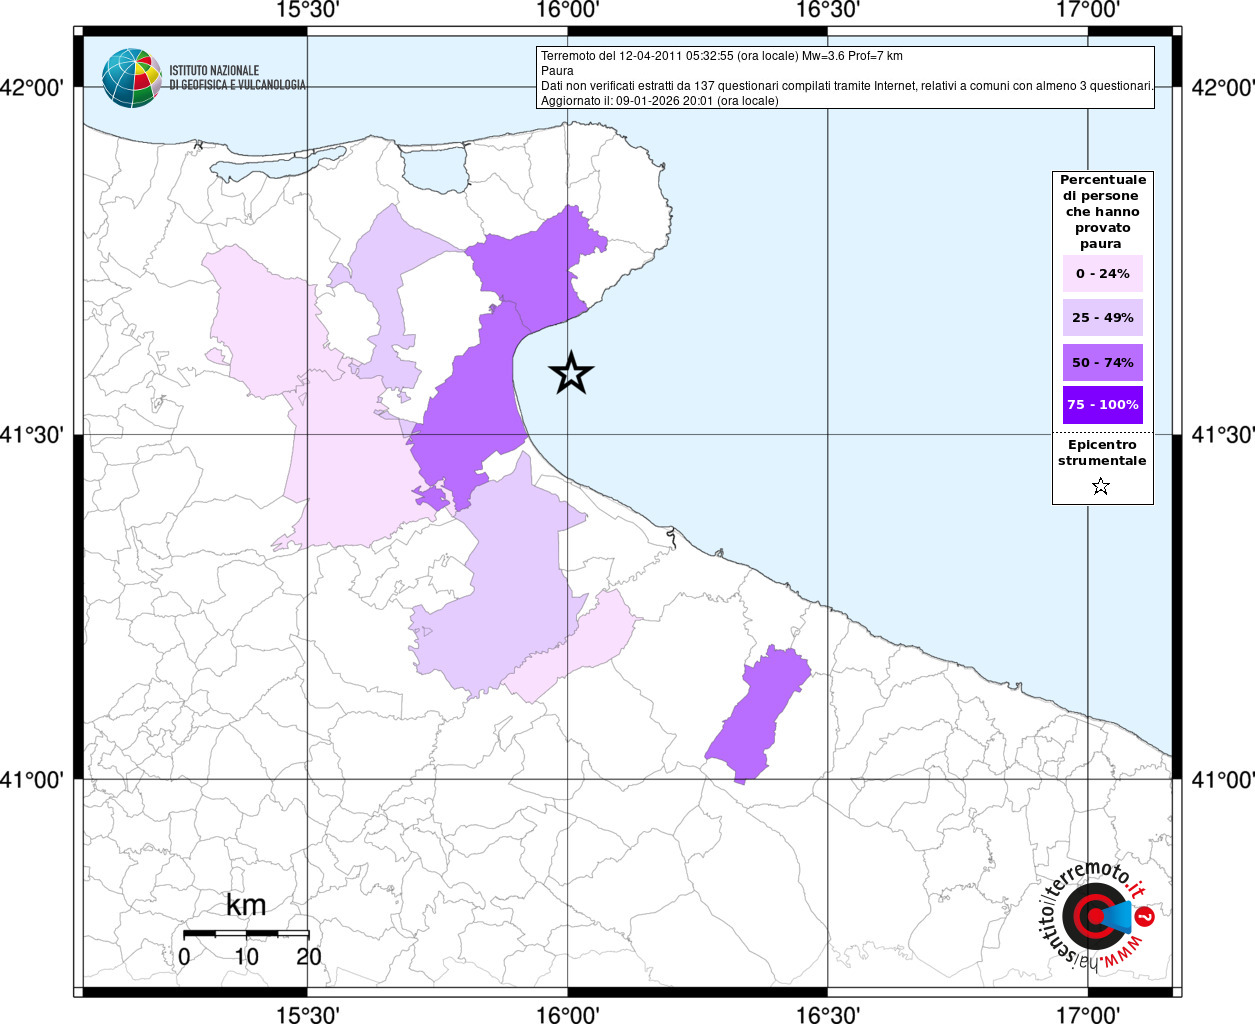Select the 50 - 74% legend swatch

point(1102,362)
